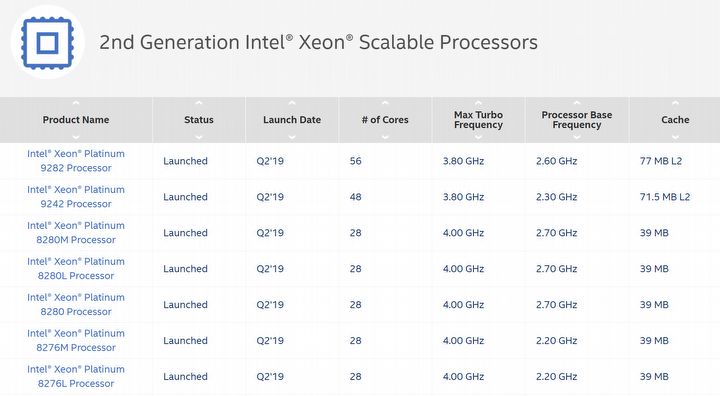Viewport: 720px width, 396px height.
Task: Click the Launch Date column header
Action: tap(292, 120)
